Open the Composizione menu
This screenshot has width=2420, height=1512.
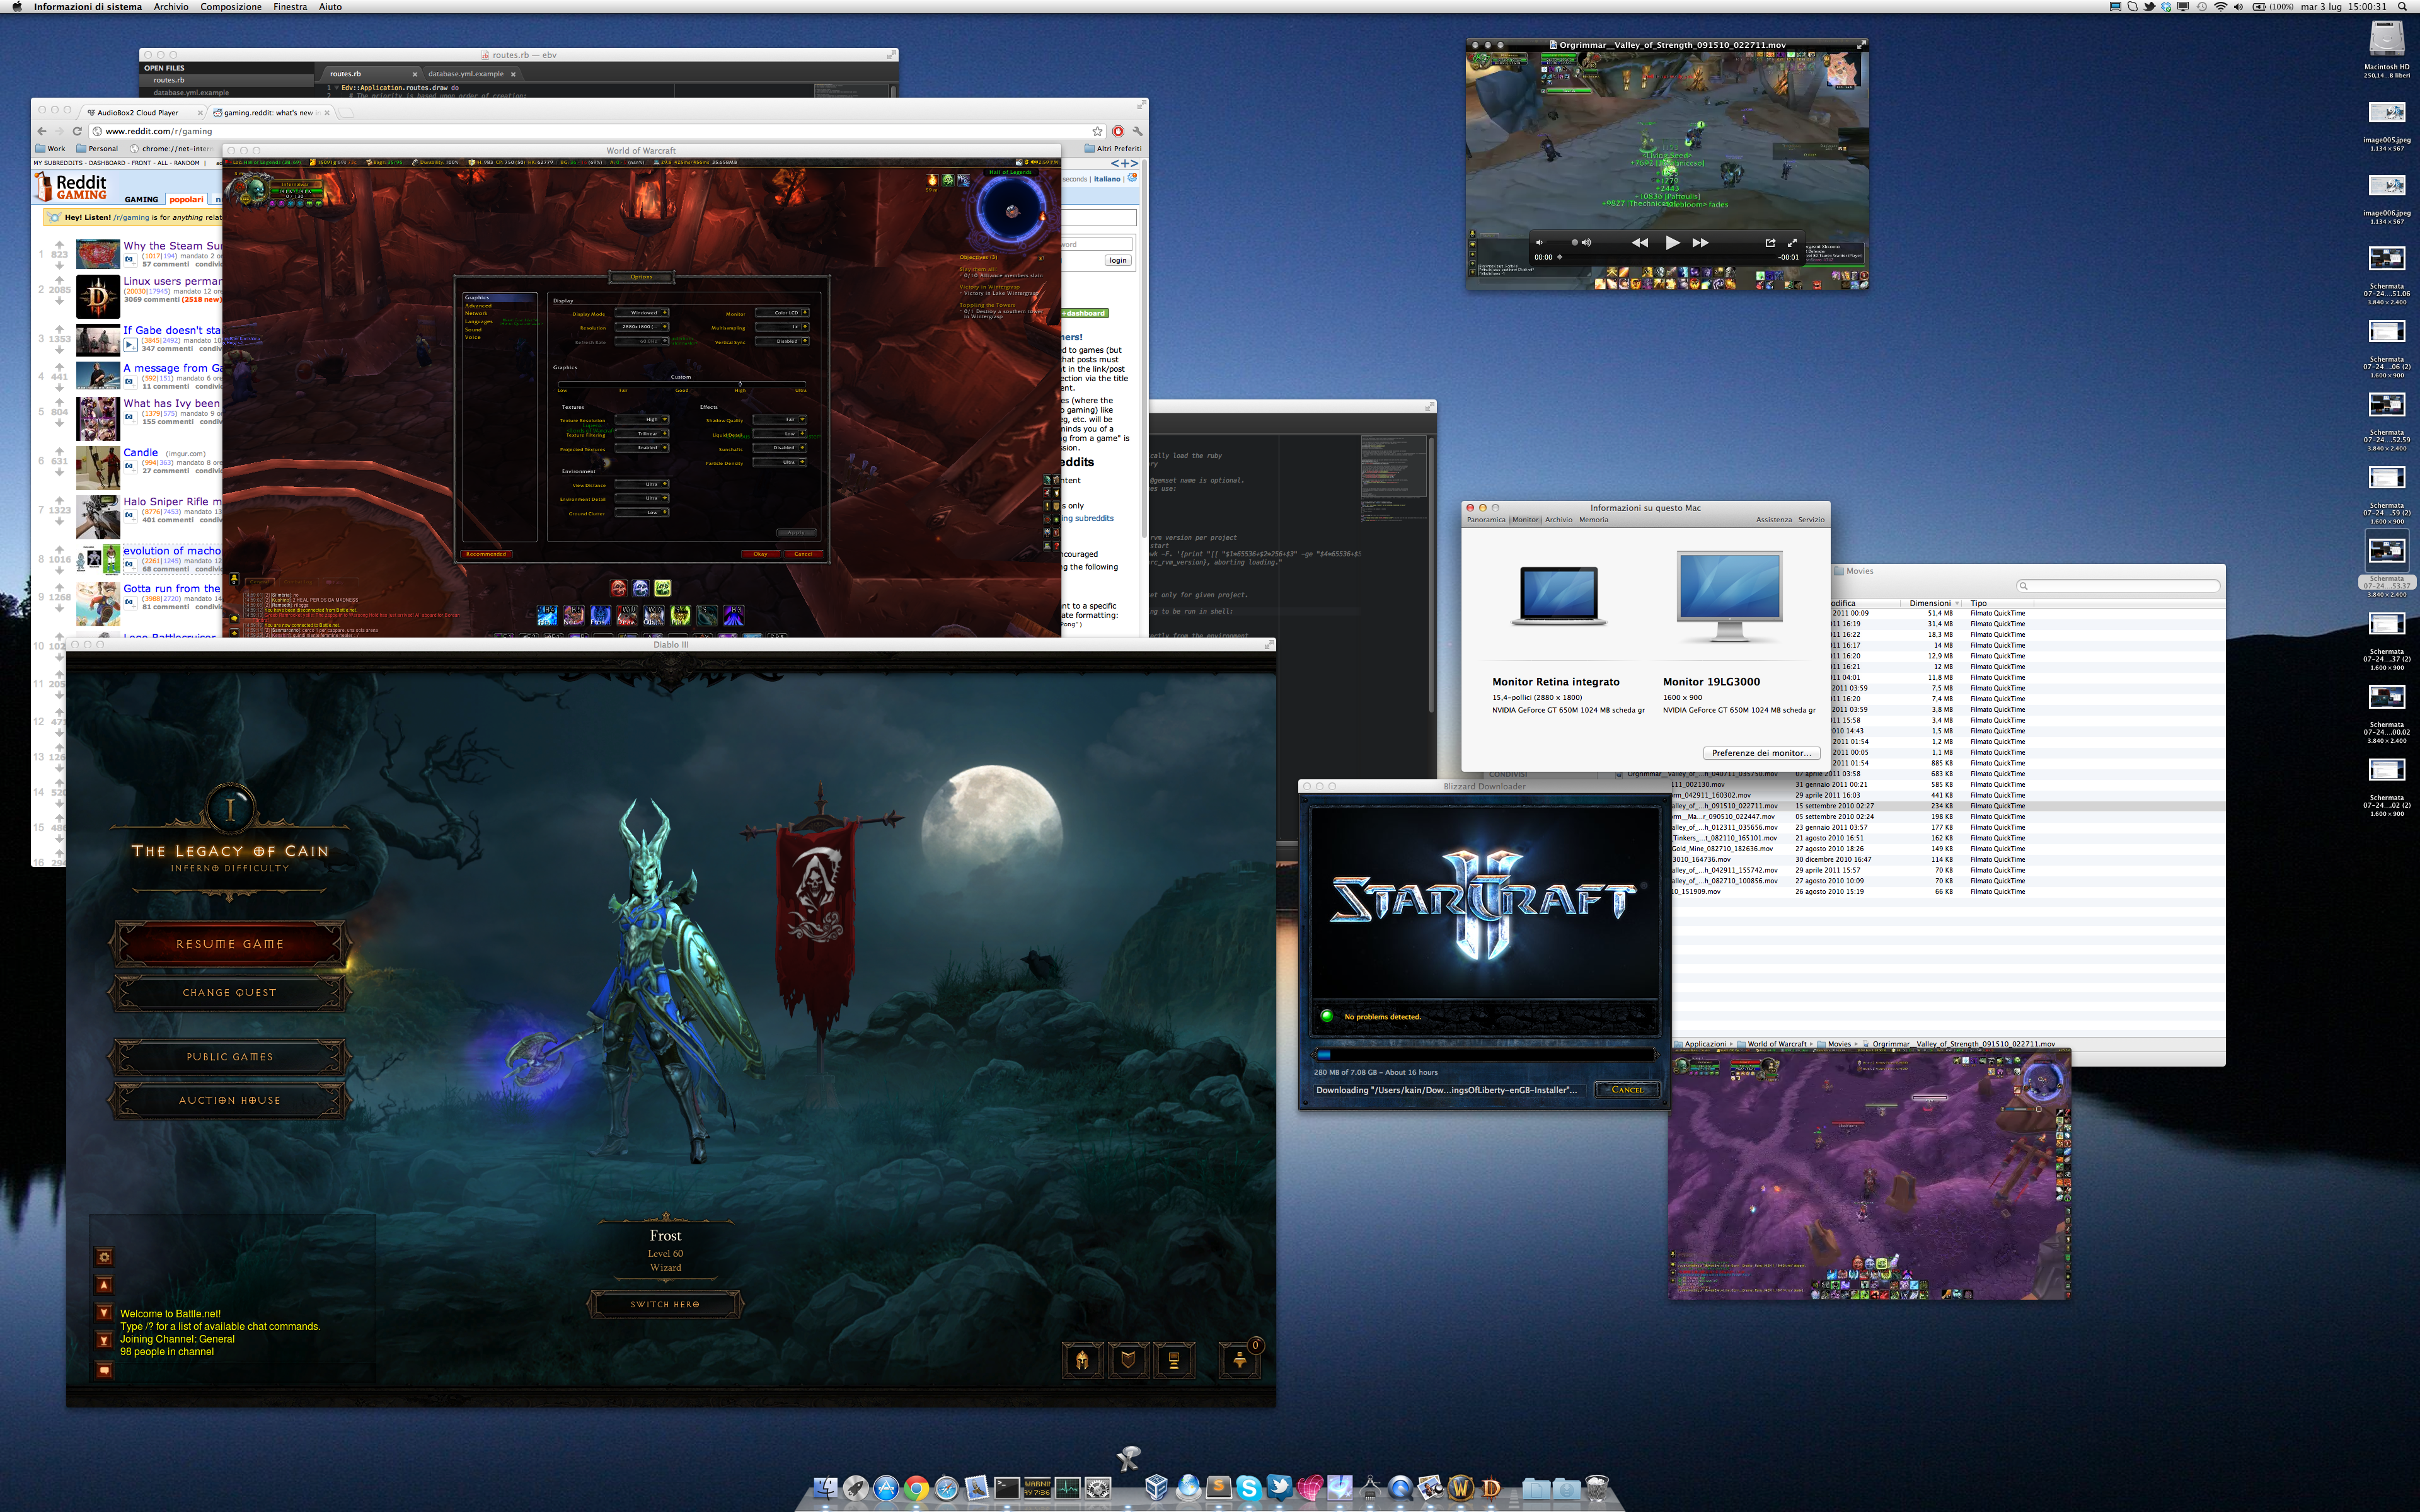tap(230, 6)
